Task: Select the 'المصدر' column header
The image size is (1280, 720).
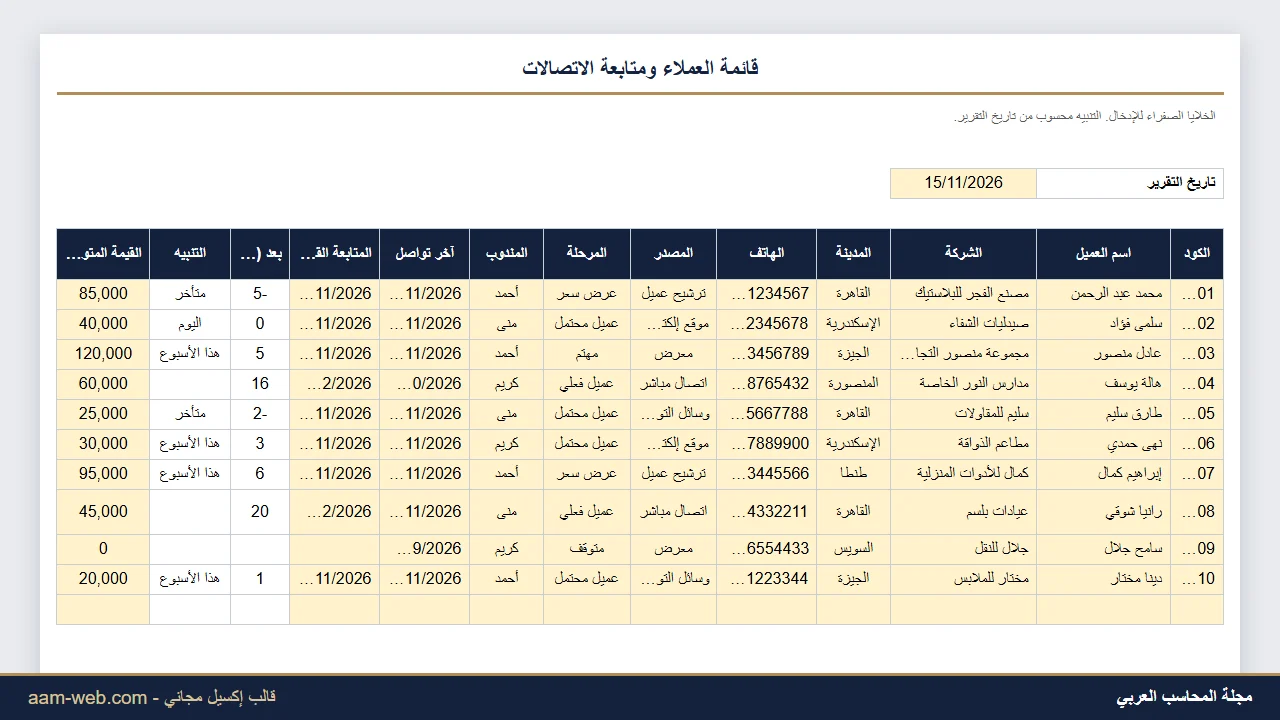Action: 673,254
